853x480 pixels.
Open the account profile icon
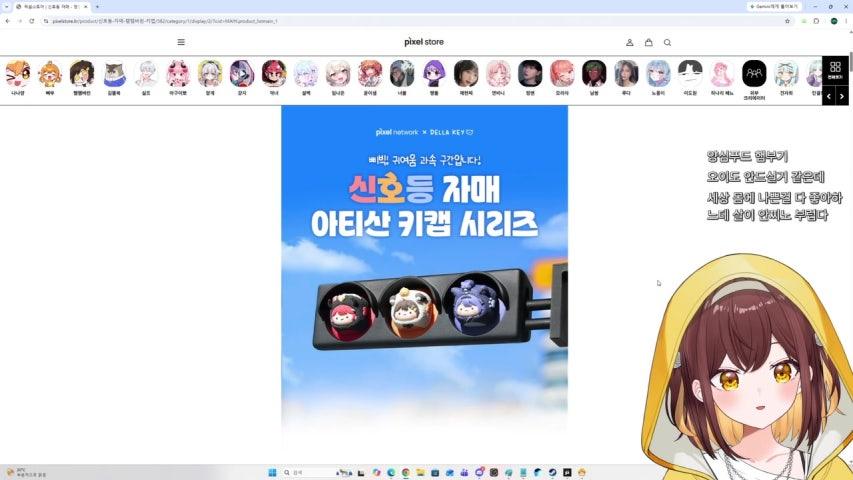coord(629,42)
